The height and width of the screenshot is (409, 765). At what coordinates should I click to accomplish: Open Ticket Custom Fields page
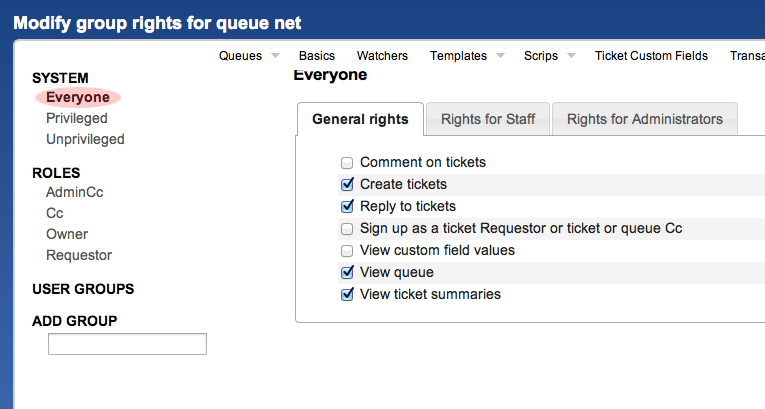coord(651,56)
